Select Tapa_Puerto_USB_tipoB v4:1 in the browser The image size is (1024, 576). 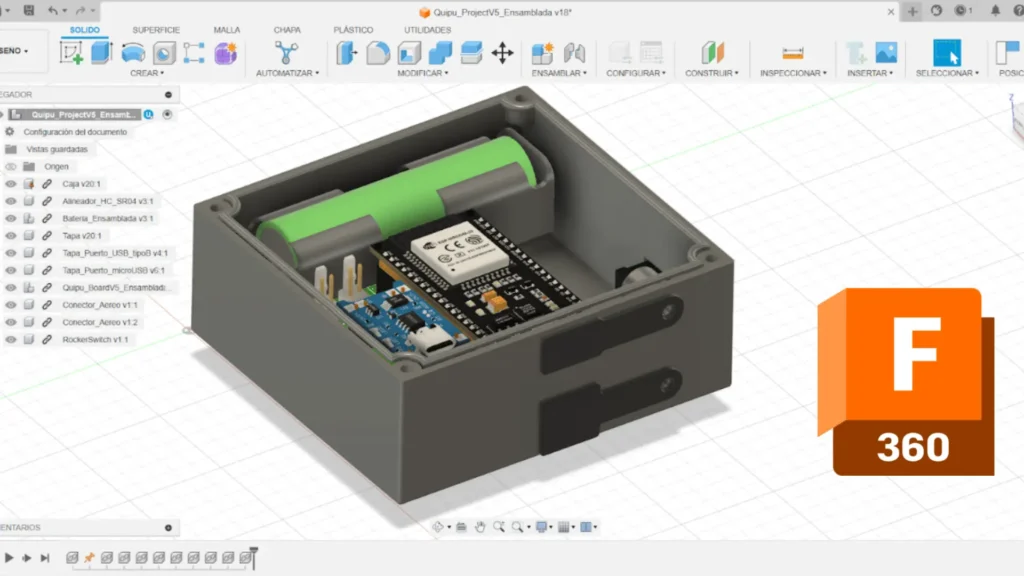click(x=115, y=253)
